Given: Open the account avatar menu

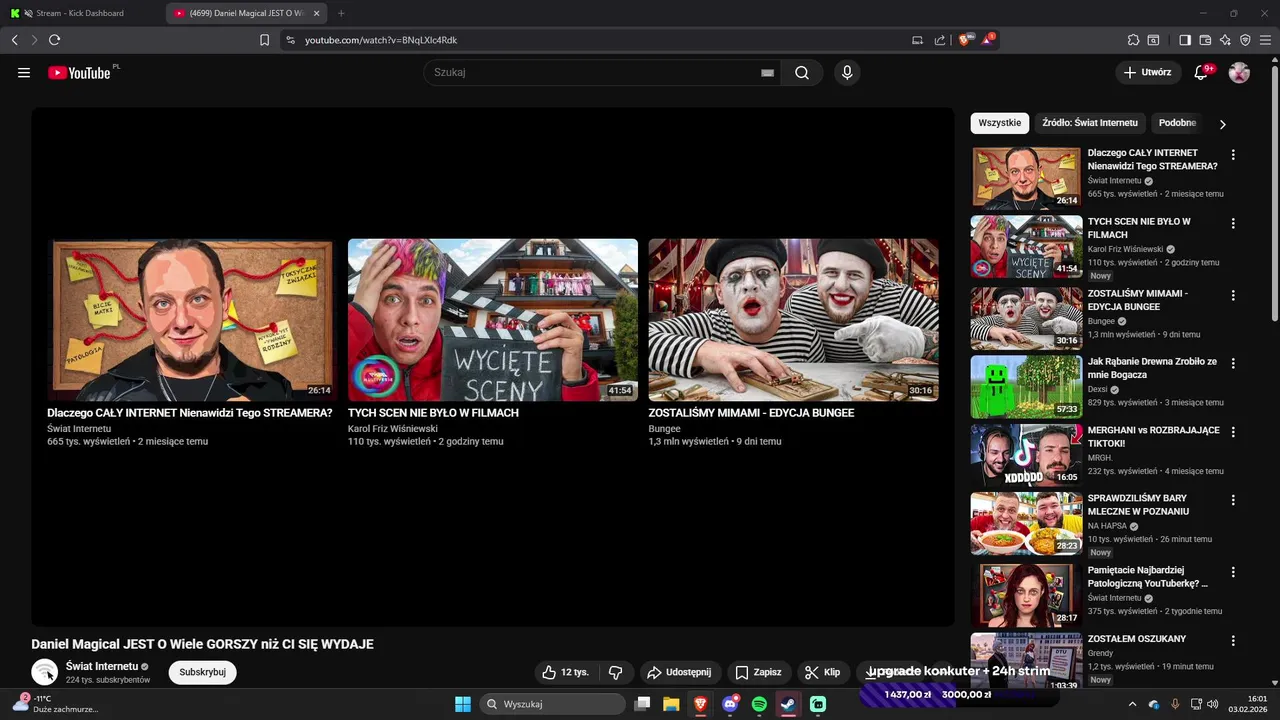Looking at the screenshot, I should click(x=1239, y=72).
